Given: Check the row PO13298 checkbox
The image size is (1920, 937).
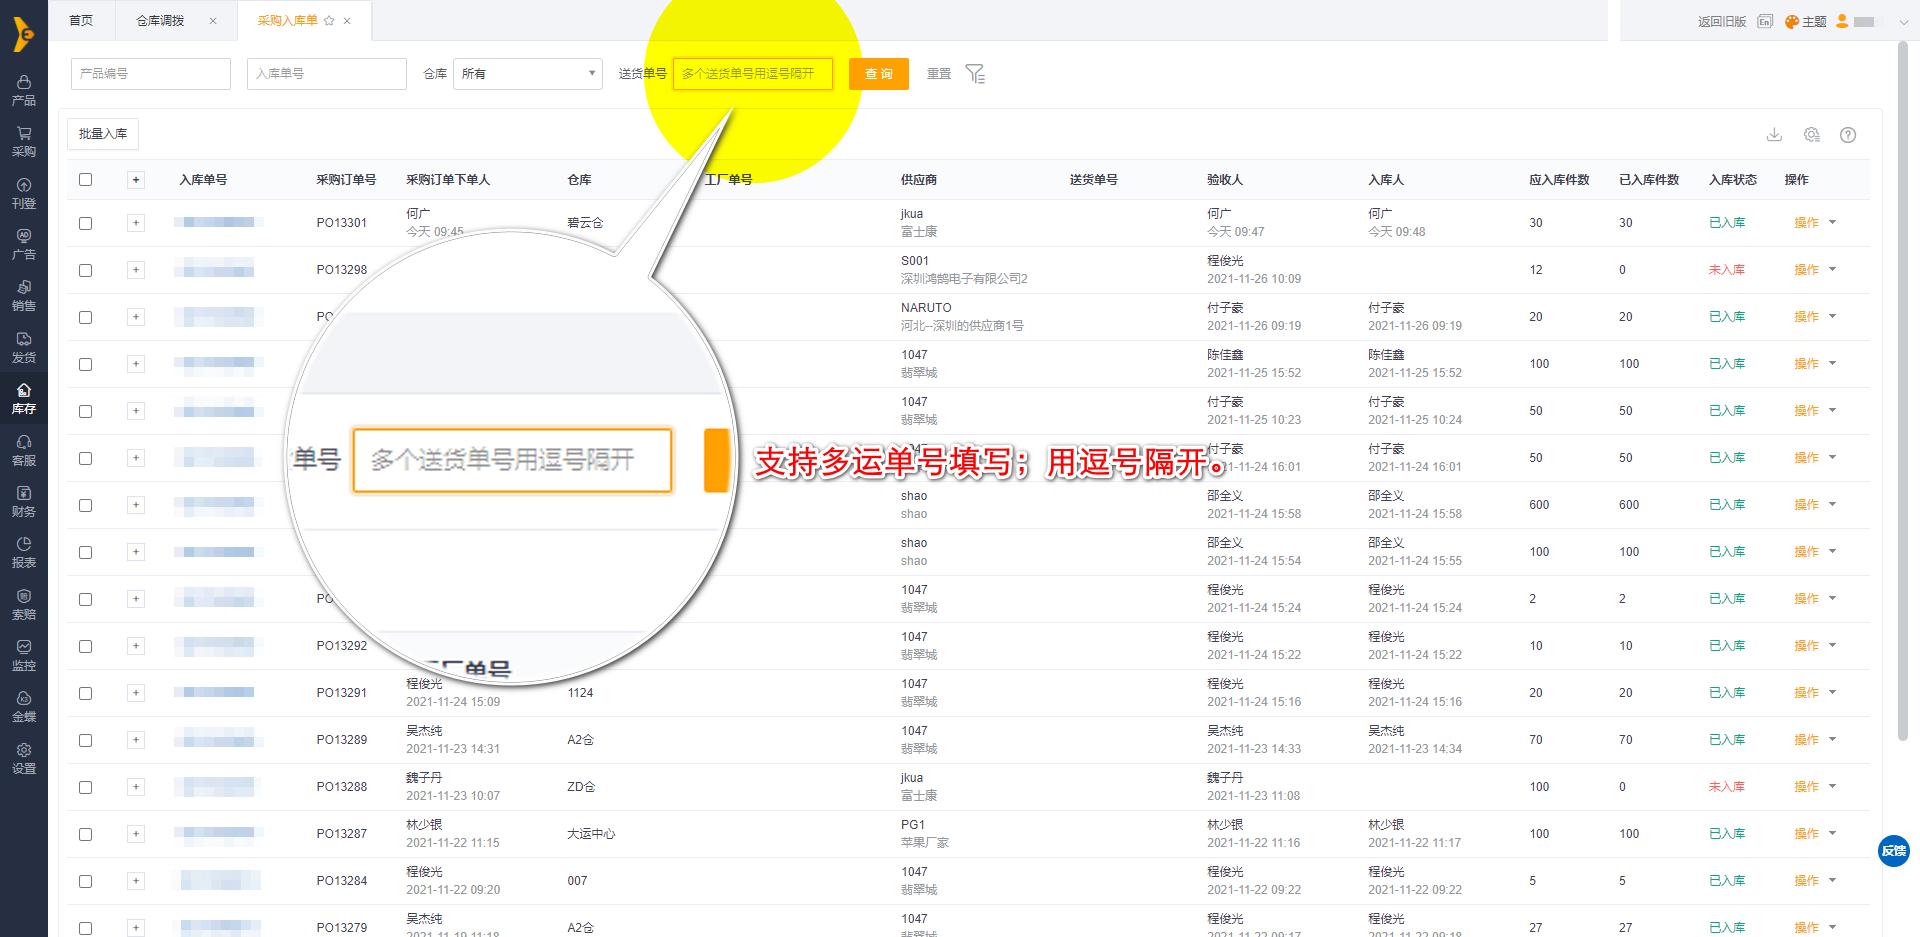Looking at the screenshot, I should coord(85,270).
